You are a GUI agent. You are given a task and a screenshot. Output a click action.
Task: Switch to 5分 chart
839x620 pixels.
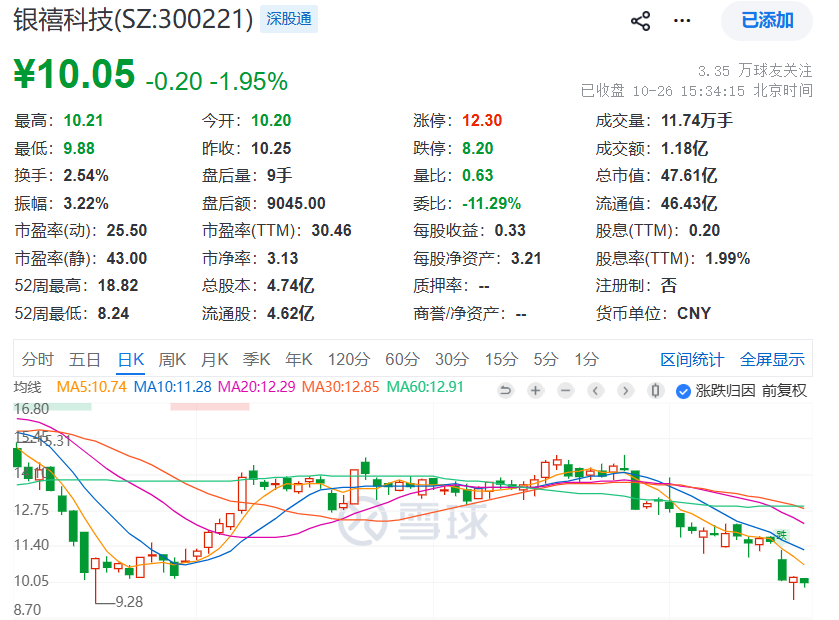coord(546,359)
